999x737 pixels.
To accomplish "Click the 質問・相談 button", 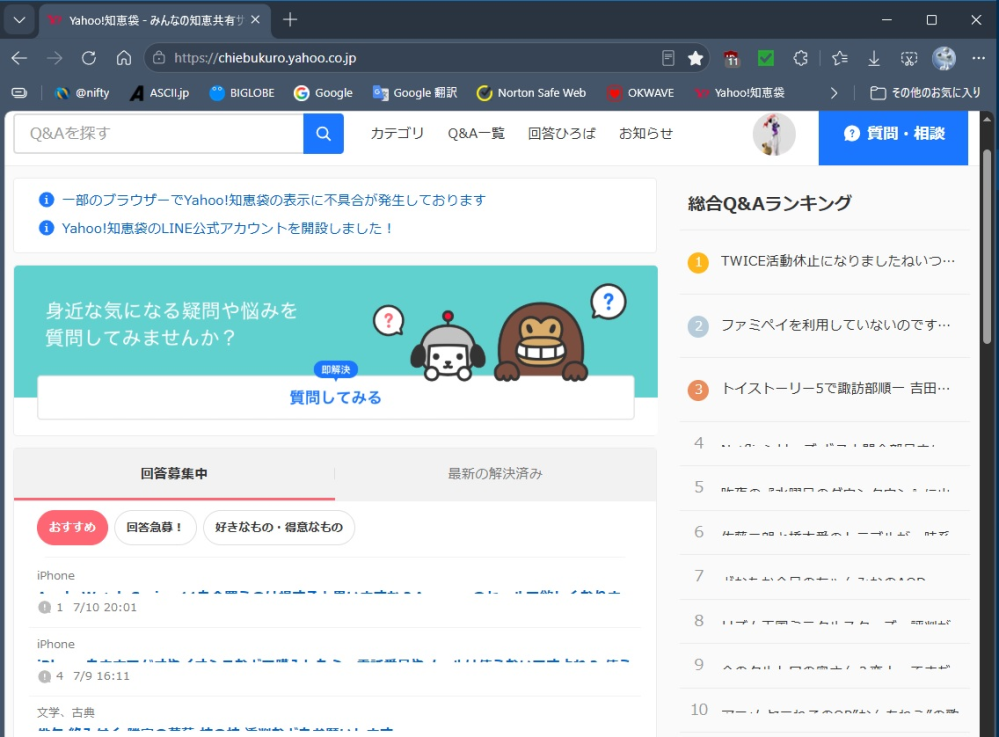I will tap(893, 138).
